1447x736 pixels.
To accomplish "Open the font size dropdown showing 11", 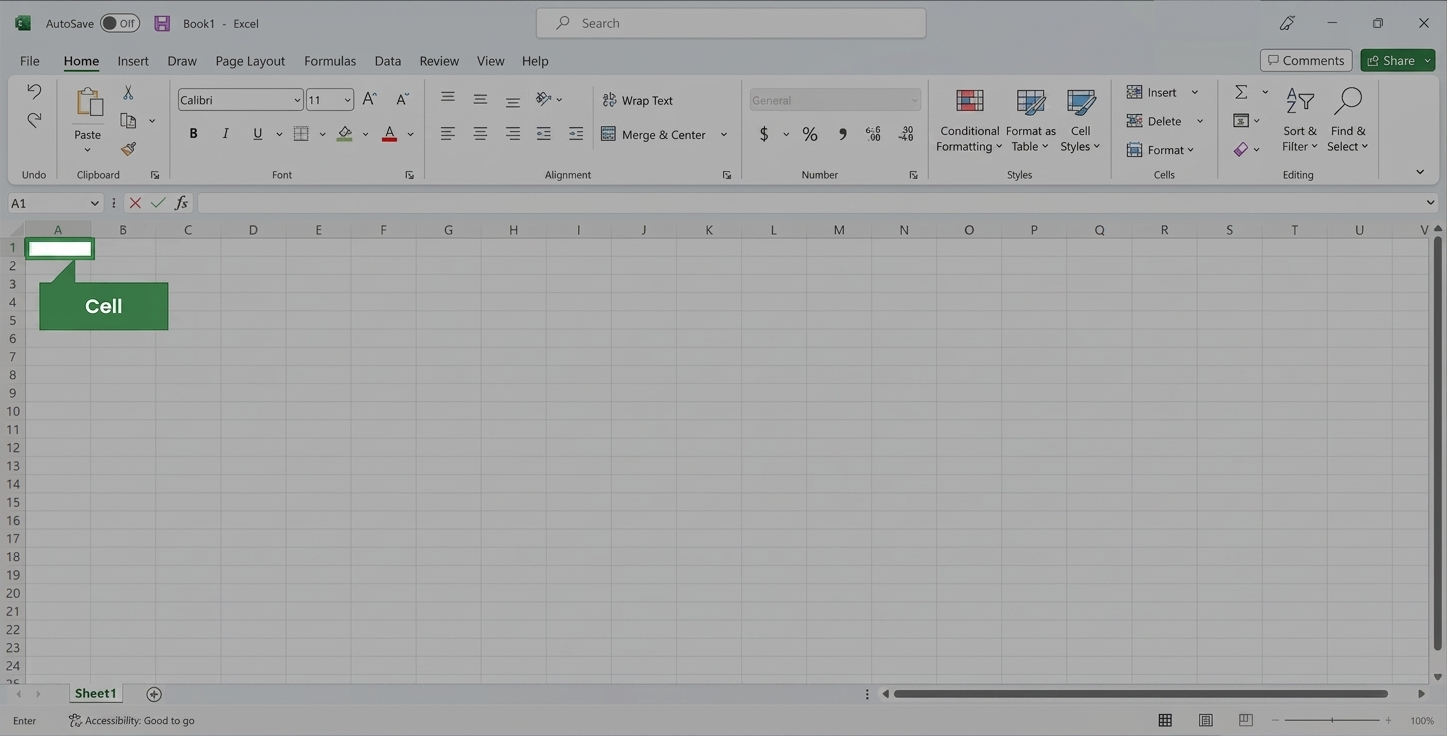I will 347,100.
